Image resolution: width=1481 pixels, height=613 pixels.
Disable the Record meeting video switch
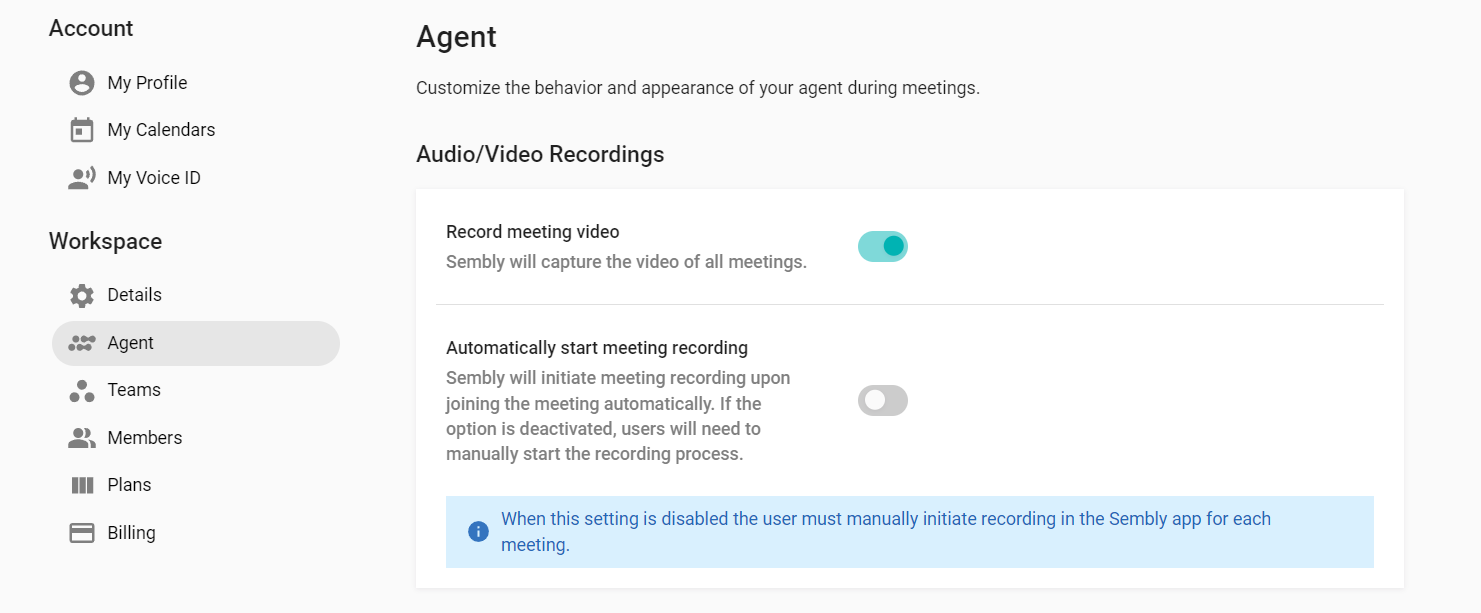tap(882, 246)
